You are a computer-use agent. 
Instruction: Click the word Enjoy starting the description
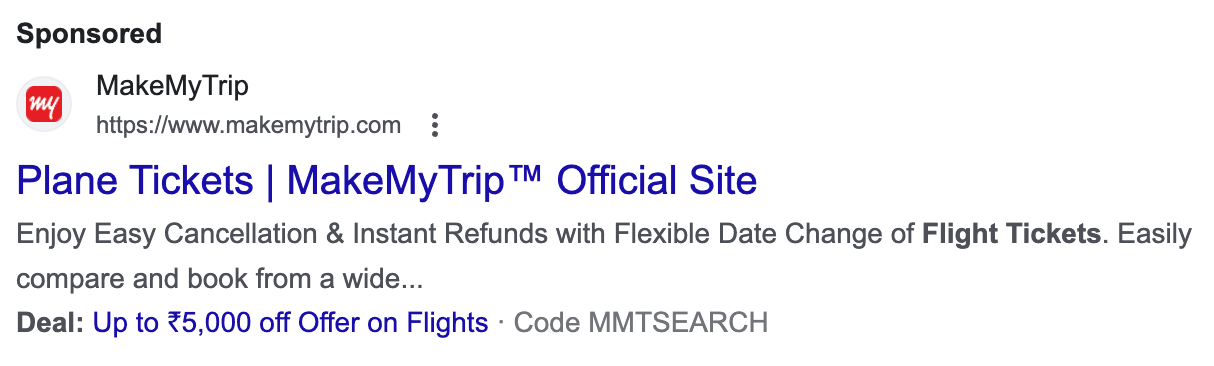pos(52,237)
